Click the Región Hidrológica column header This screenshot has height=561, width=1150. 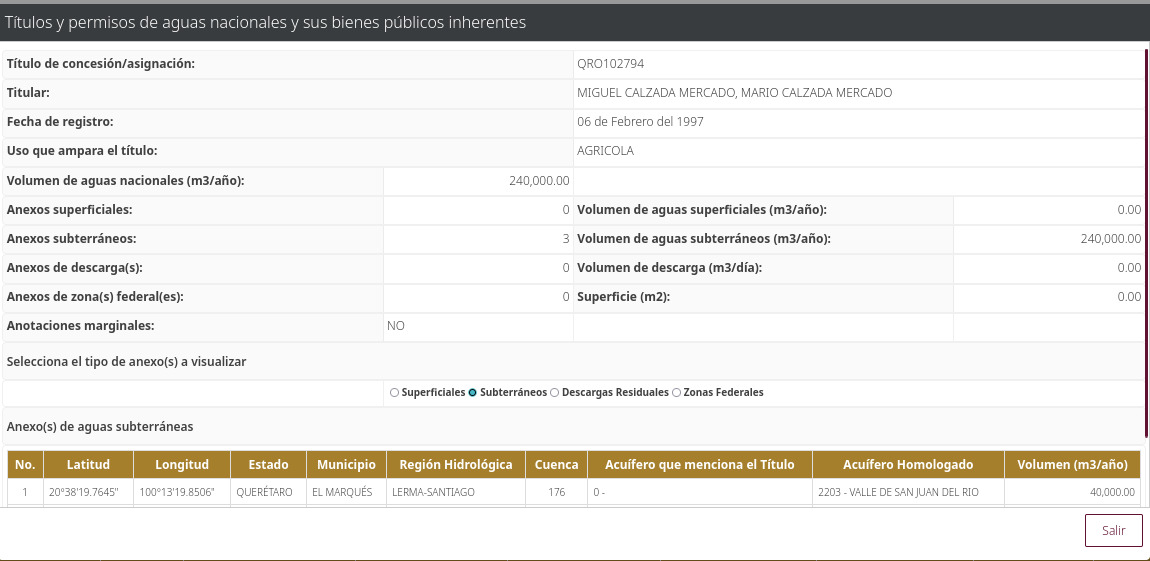pyautogui.click(x=455, y=465)
